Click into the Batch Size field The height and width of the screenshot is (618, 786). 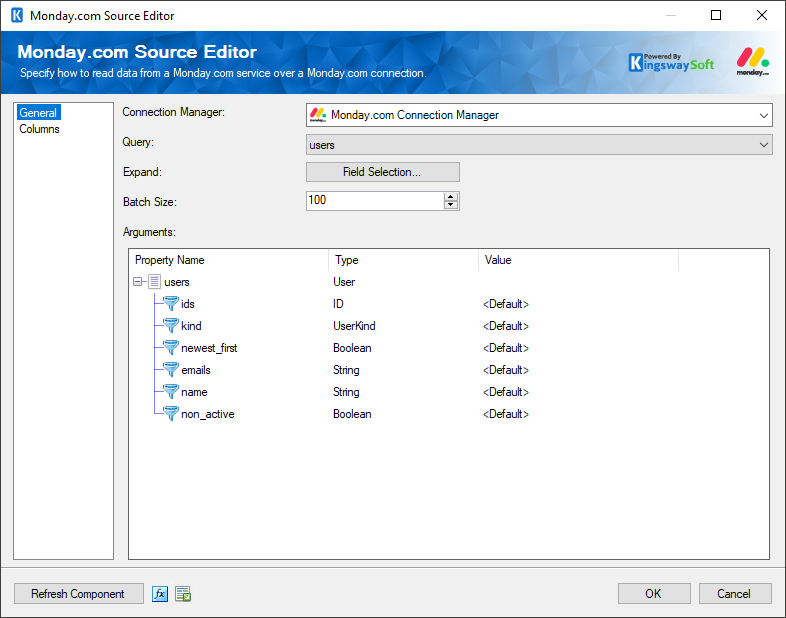click(x=374, y=200)
